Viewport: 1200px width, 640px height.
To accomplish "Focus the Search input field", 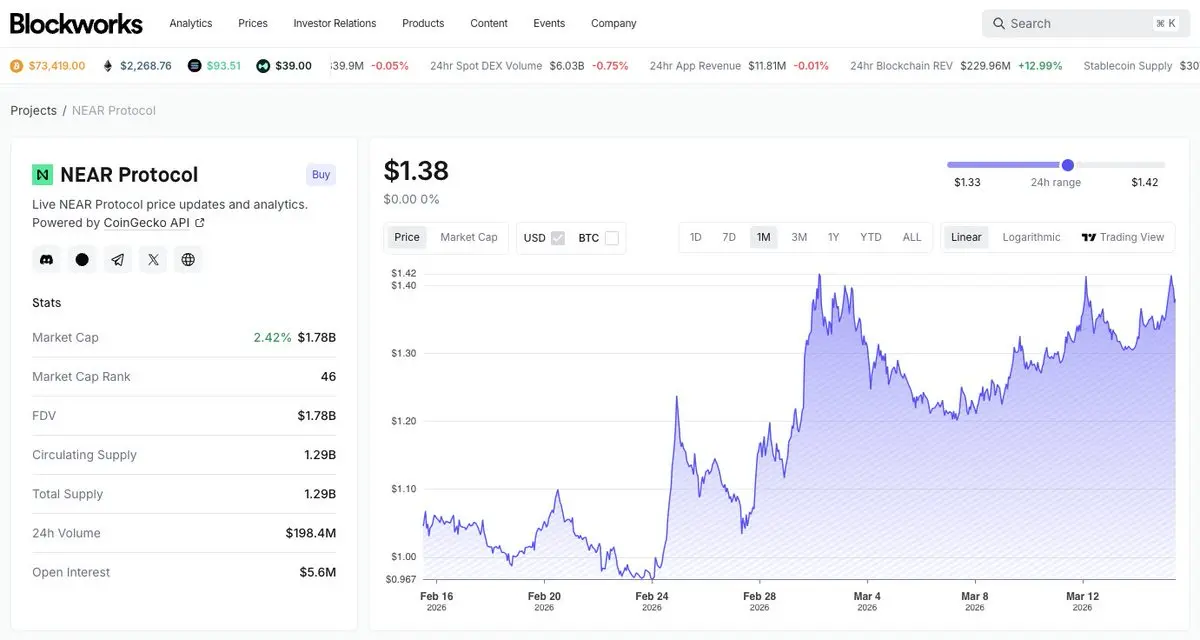I will coord(1076,23).
